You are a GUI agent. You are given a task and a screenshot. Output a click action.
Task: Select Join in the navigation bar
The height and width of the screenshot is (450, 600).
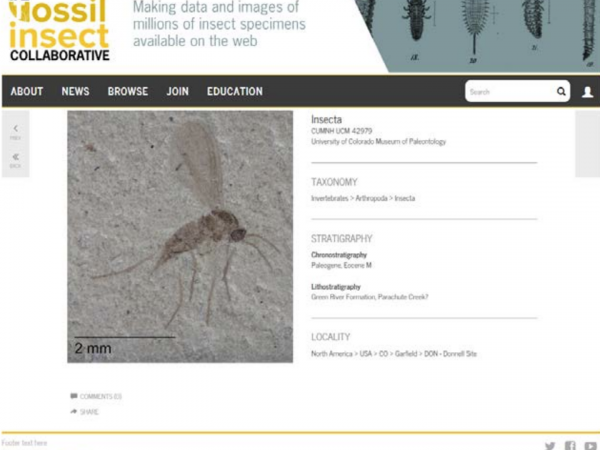[x=177, y=91]
